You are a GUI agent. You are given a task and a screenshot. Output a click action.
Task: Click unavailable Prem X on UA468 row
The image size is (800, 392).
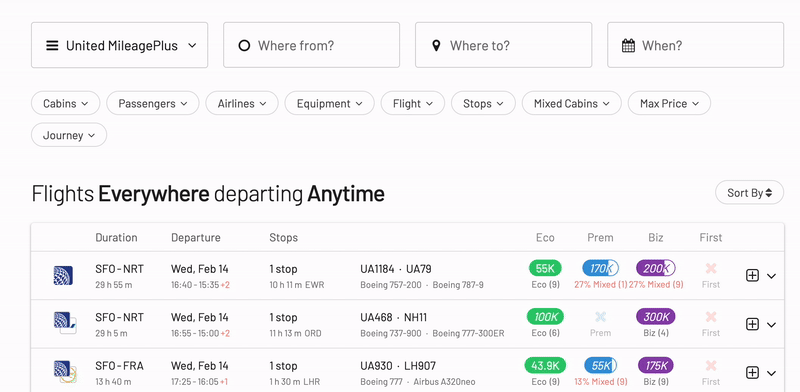click(x=601, y=316)
